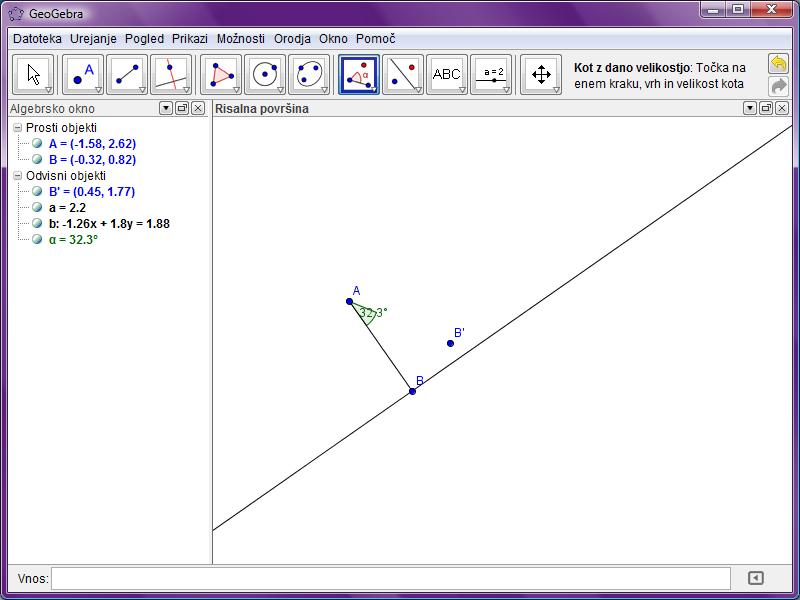The width and height of the screenshot is (800, 600).
Task: Open the Orodja menu
Action: (x=293, y=39)
